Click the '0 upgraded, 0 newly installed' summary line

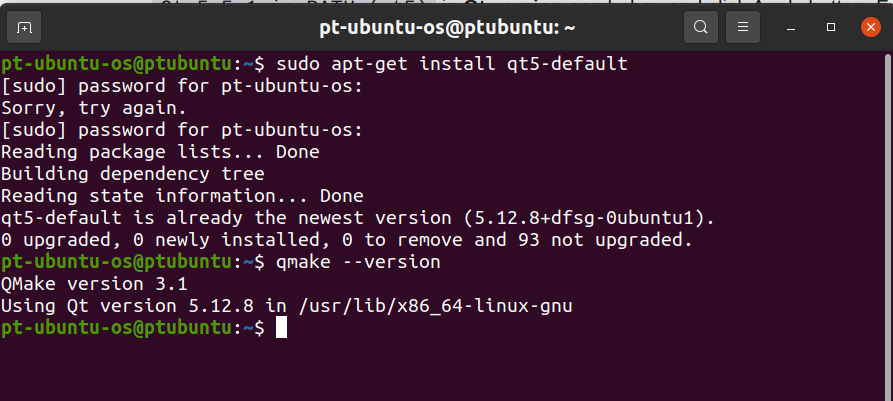pos(347,240)
